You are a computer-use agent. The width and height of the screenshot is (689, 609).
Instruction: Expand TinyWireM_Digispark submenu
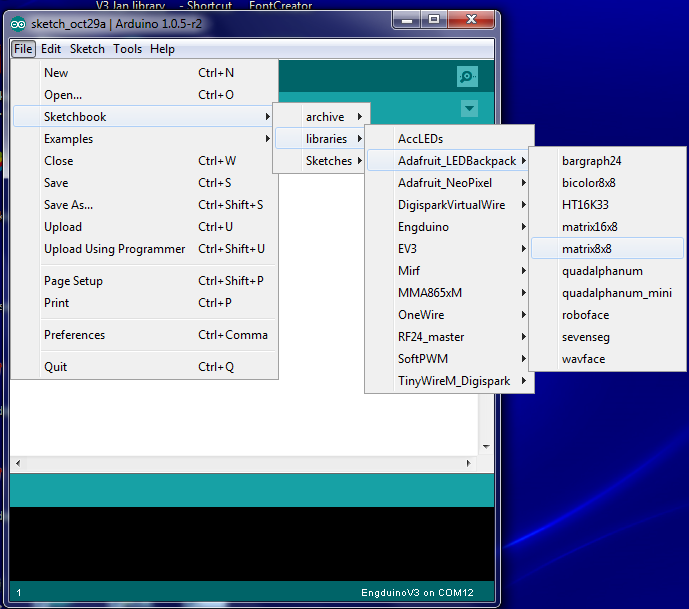click(450, 381)
